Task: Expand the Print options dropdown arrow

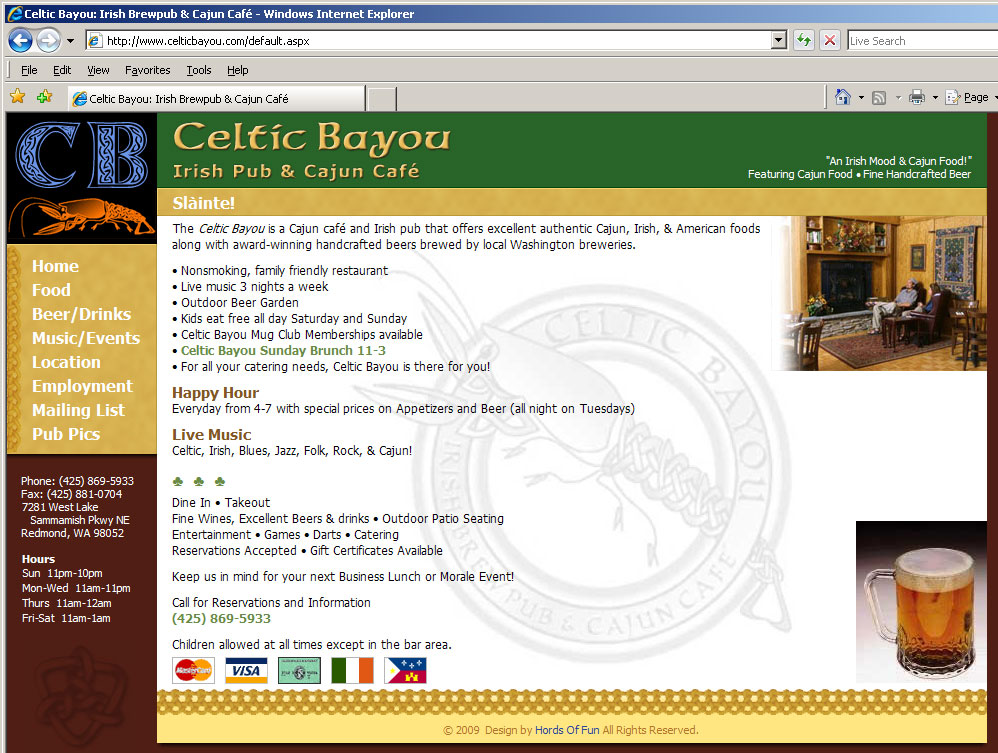Action: [935, 97]
